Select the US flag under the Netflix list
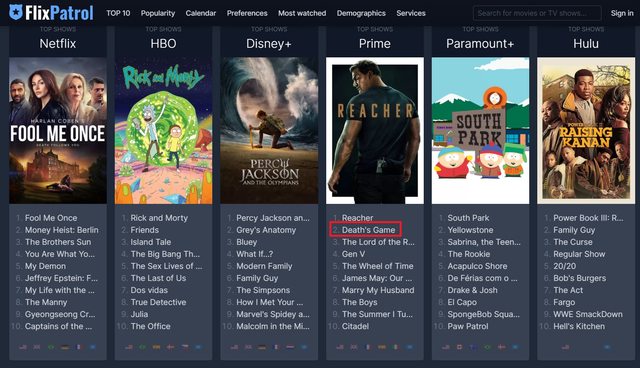640x368 pixels. [x=23, y=347]
